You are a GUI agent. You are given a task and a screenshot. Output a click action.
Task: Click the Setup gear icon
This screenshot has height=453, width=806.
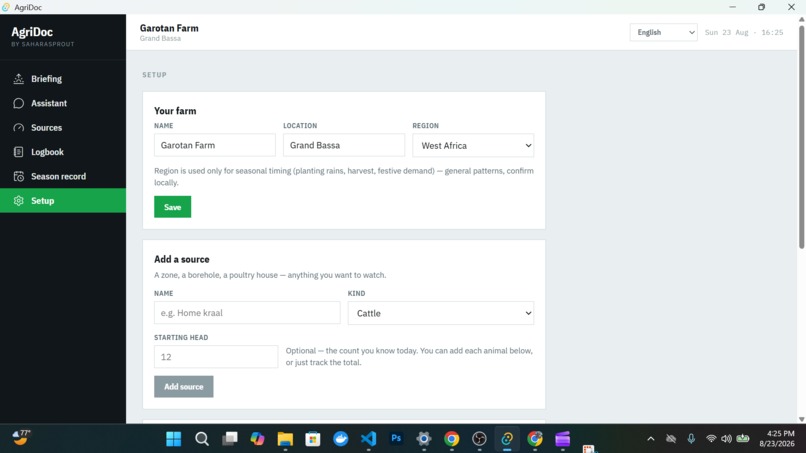[19, 201]
